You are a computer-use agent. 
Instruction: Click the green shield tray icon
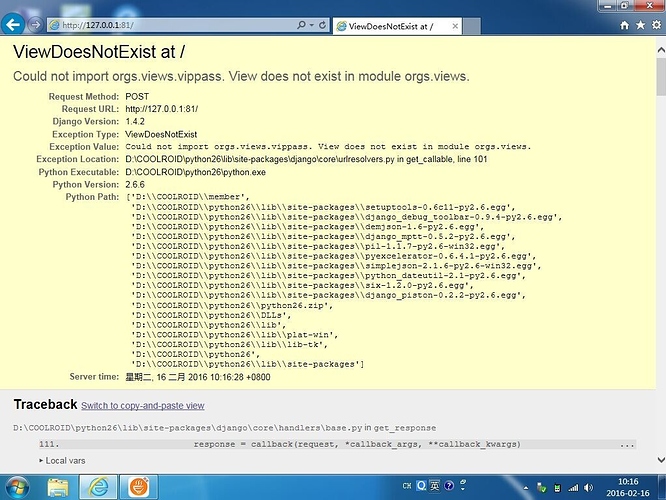coord(542,488)
